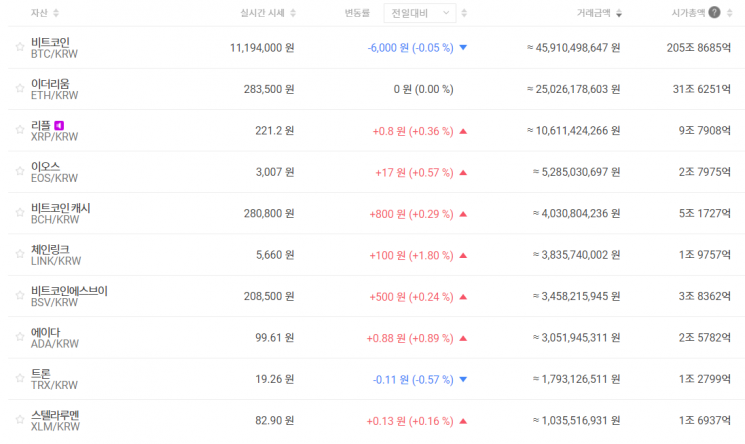
Task: Click the 208,500 원 price cell
Action: pyautogui.click(x=269, y=296)
